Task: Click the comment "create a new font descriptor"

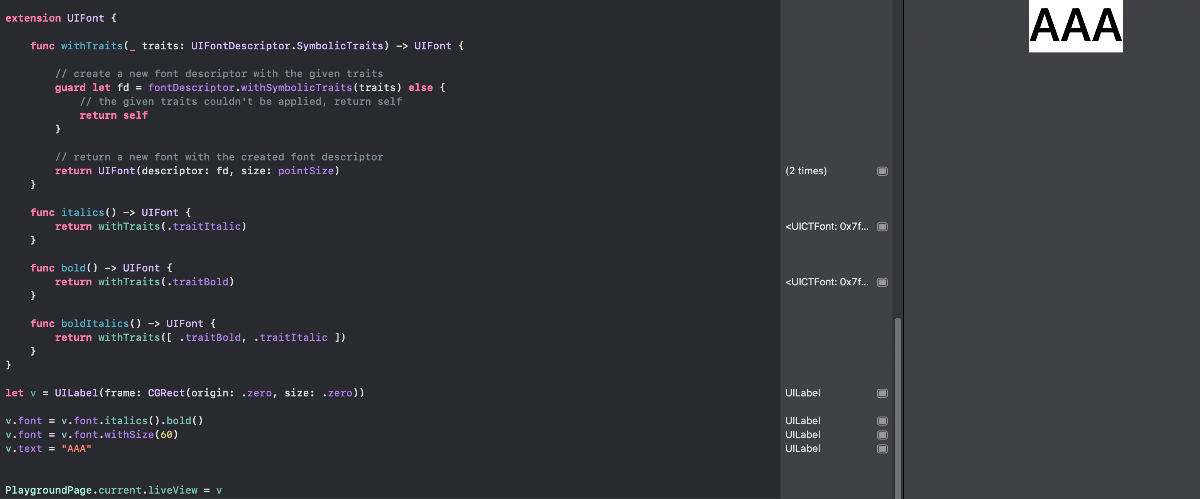Action: coord(219,74)
